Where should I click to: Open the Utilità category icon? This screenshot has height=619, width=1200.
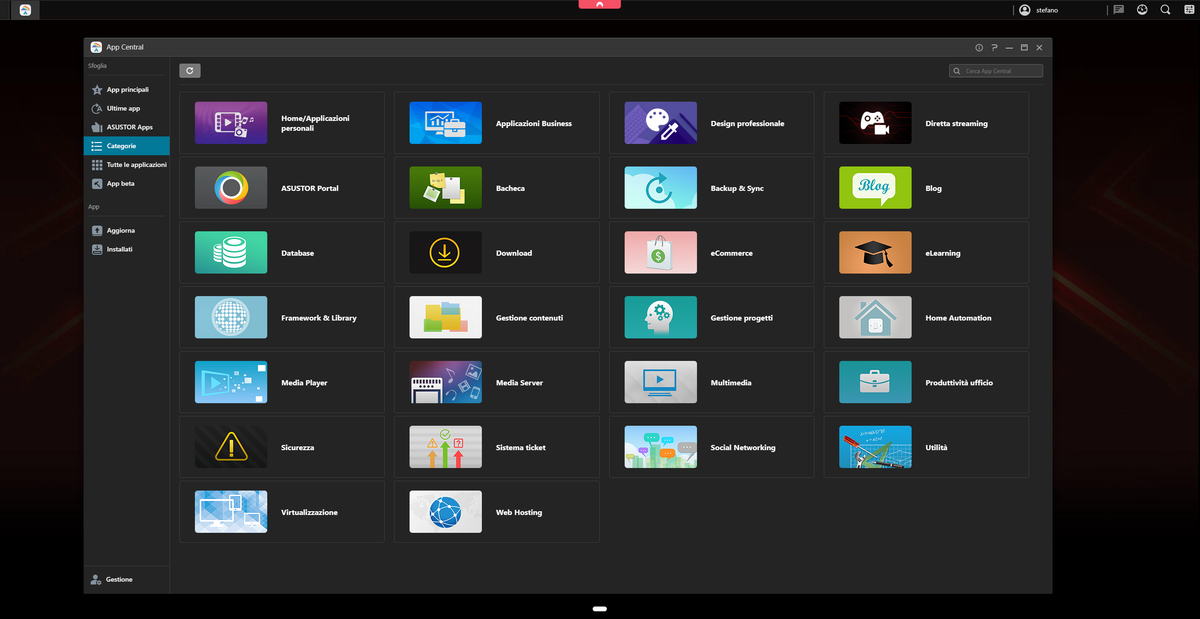click(875, 447)
